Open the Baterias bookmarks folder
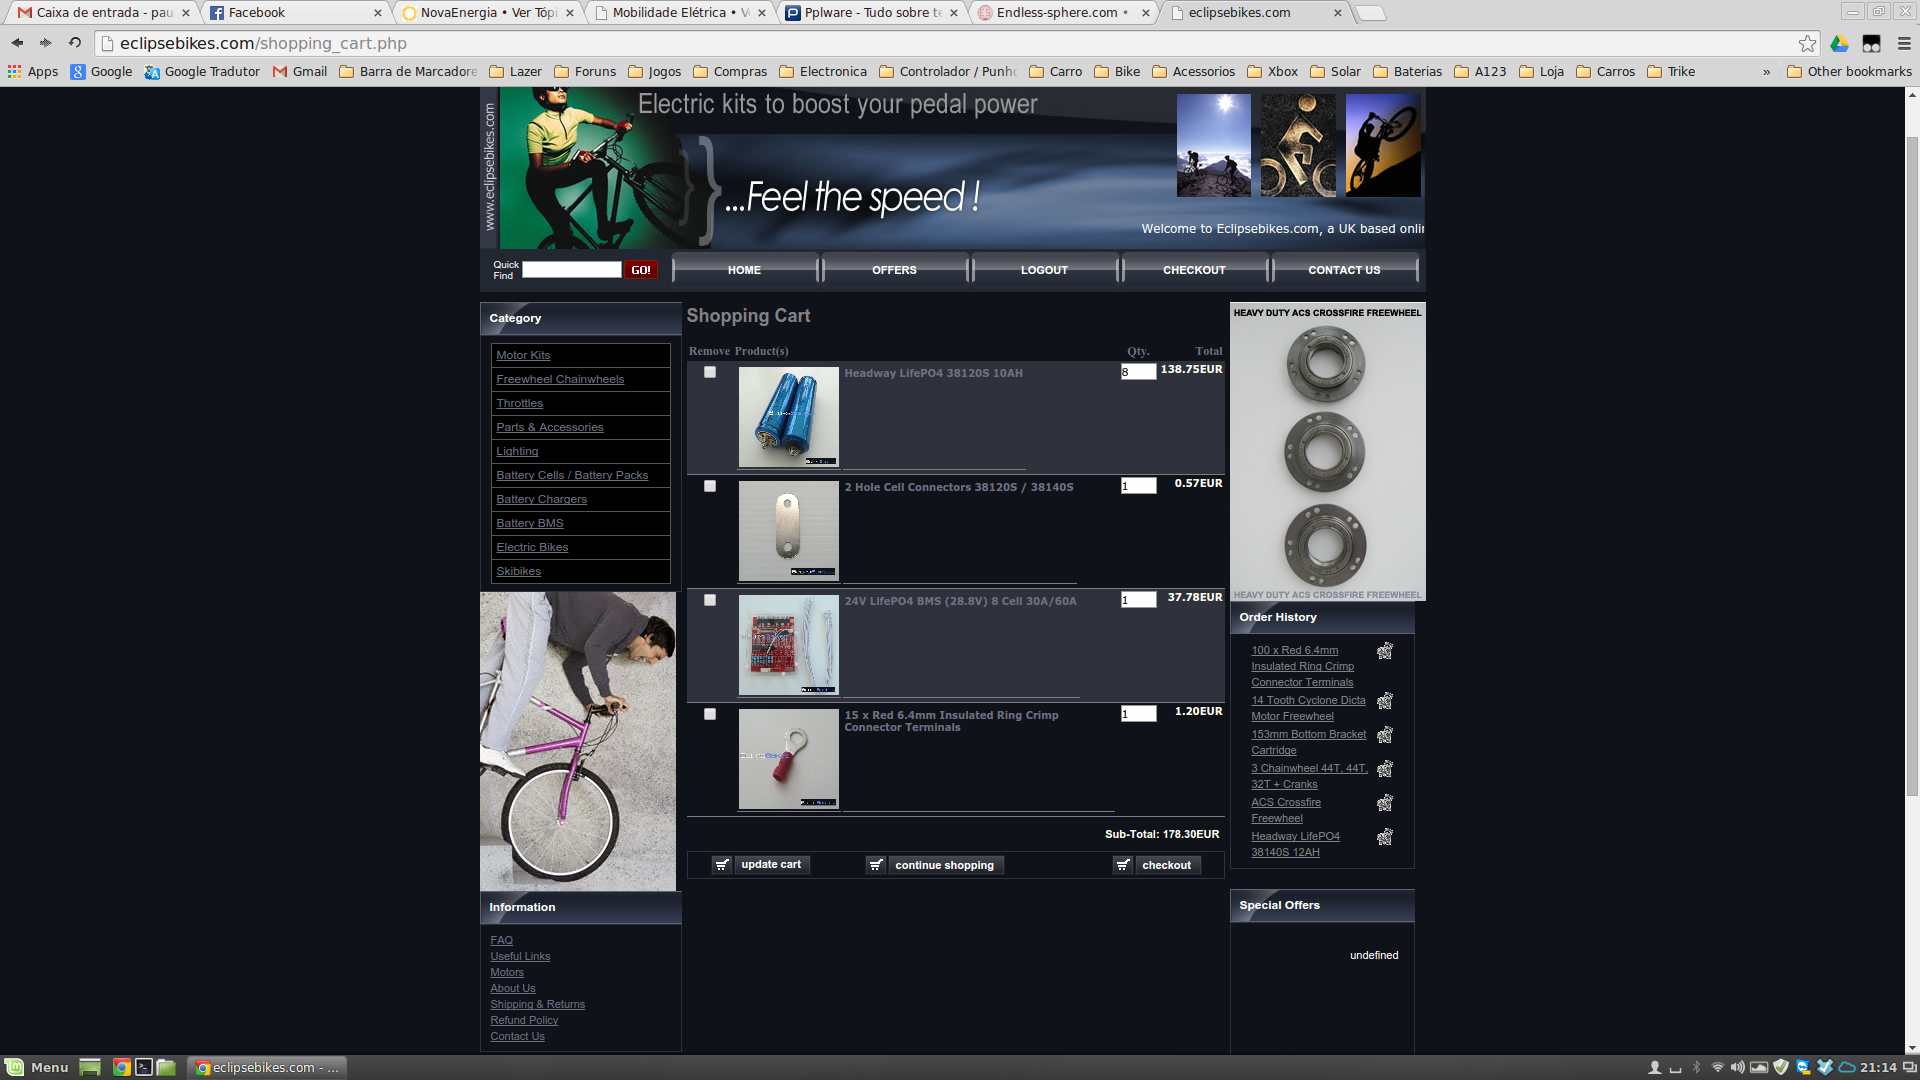Image resolution: width=1920 pixels, height=1080 pixels. point(1407,72)
